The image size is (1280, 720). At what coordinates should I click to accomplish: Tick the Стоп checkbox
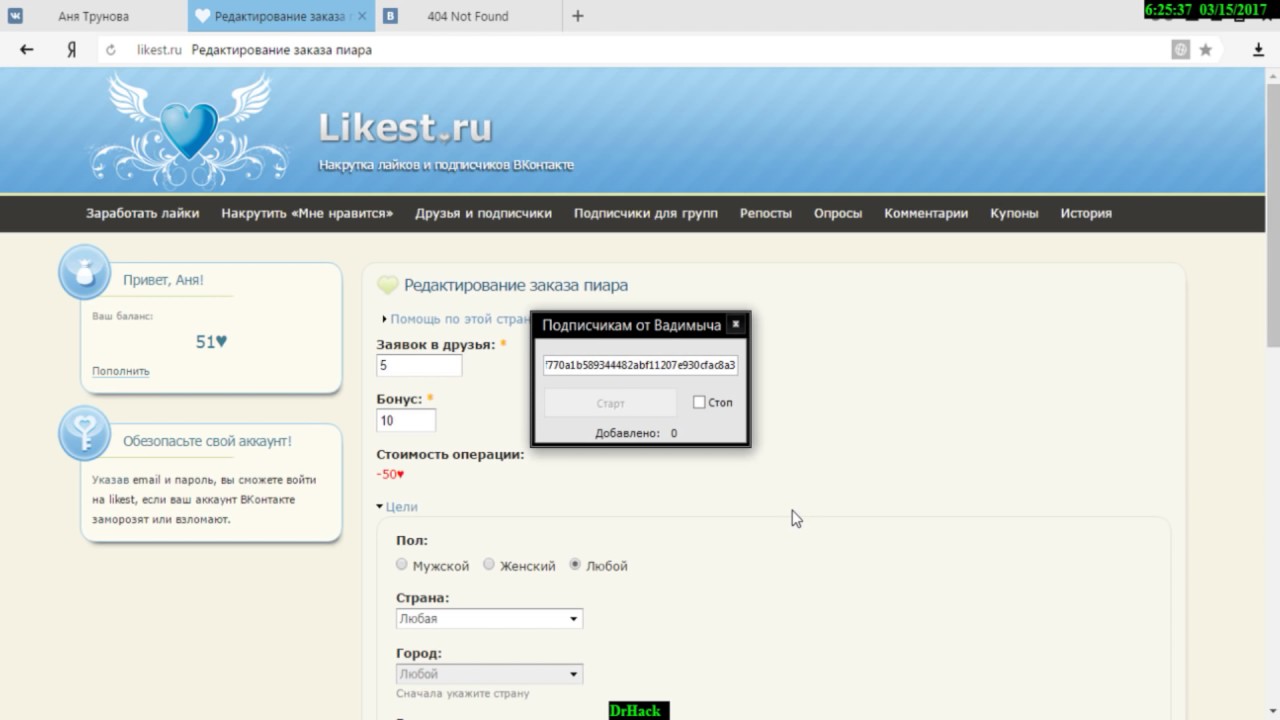point(699,402)
